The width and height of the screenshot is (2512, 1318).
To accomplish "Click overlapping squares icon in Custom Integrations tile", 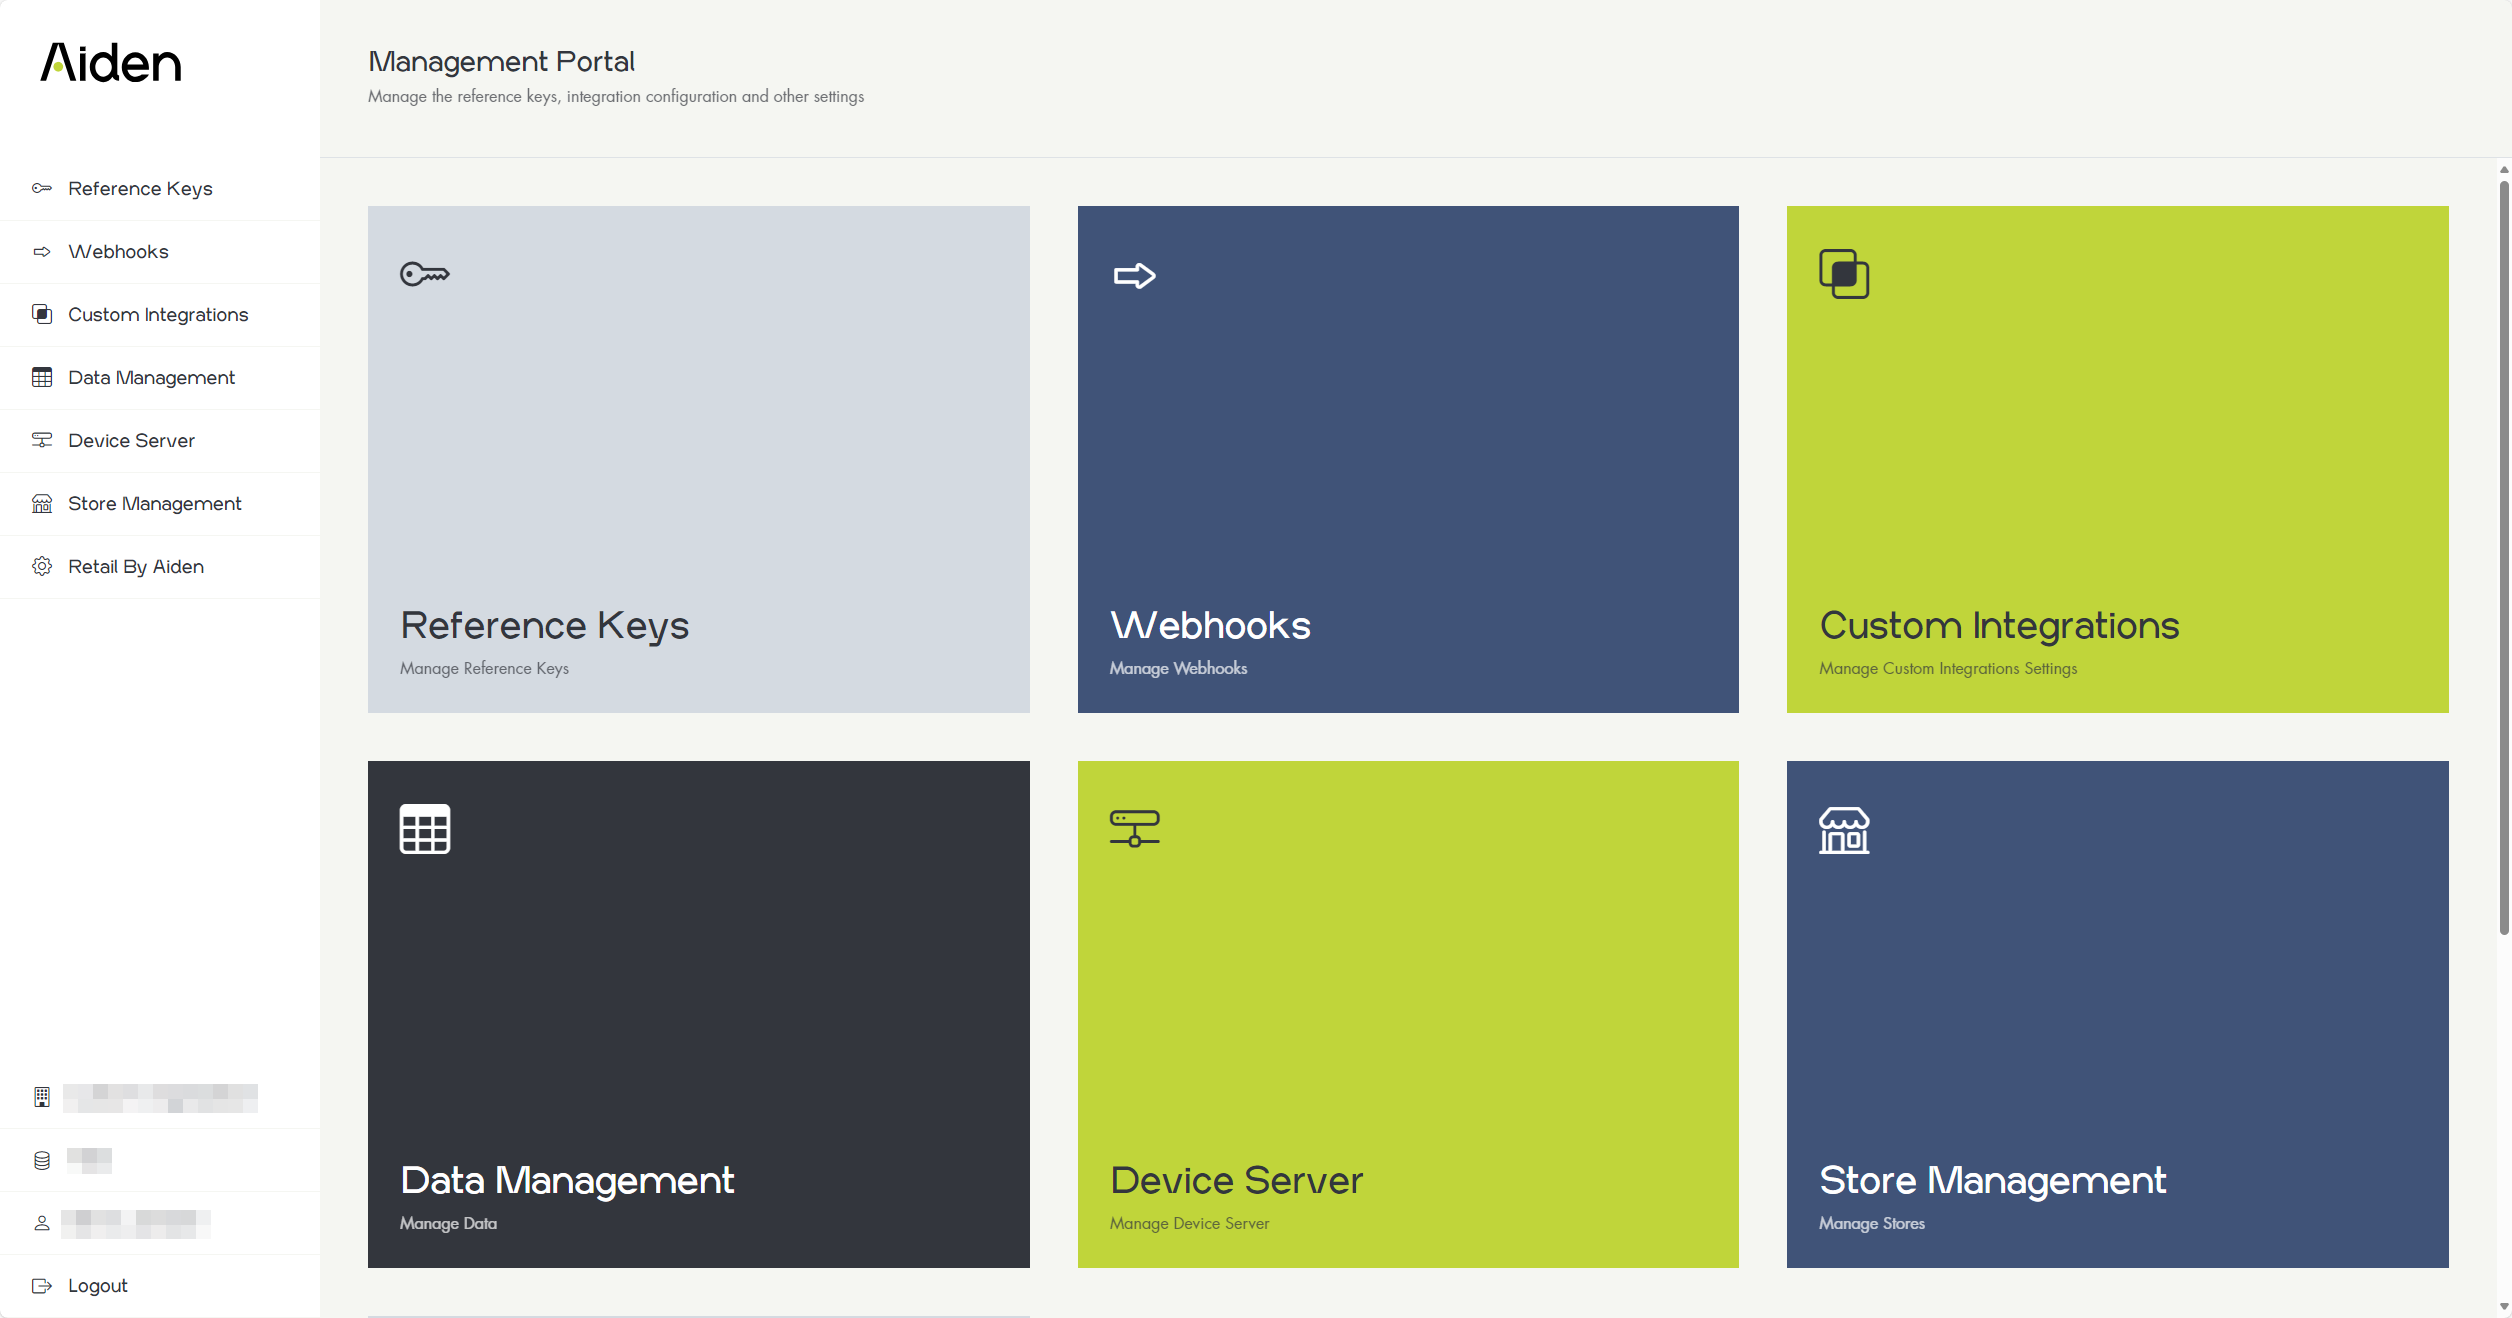I will click(1844, 274).
